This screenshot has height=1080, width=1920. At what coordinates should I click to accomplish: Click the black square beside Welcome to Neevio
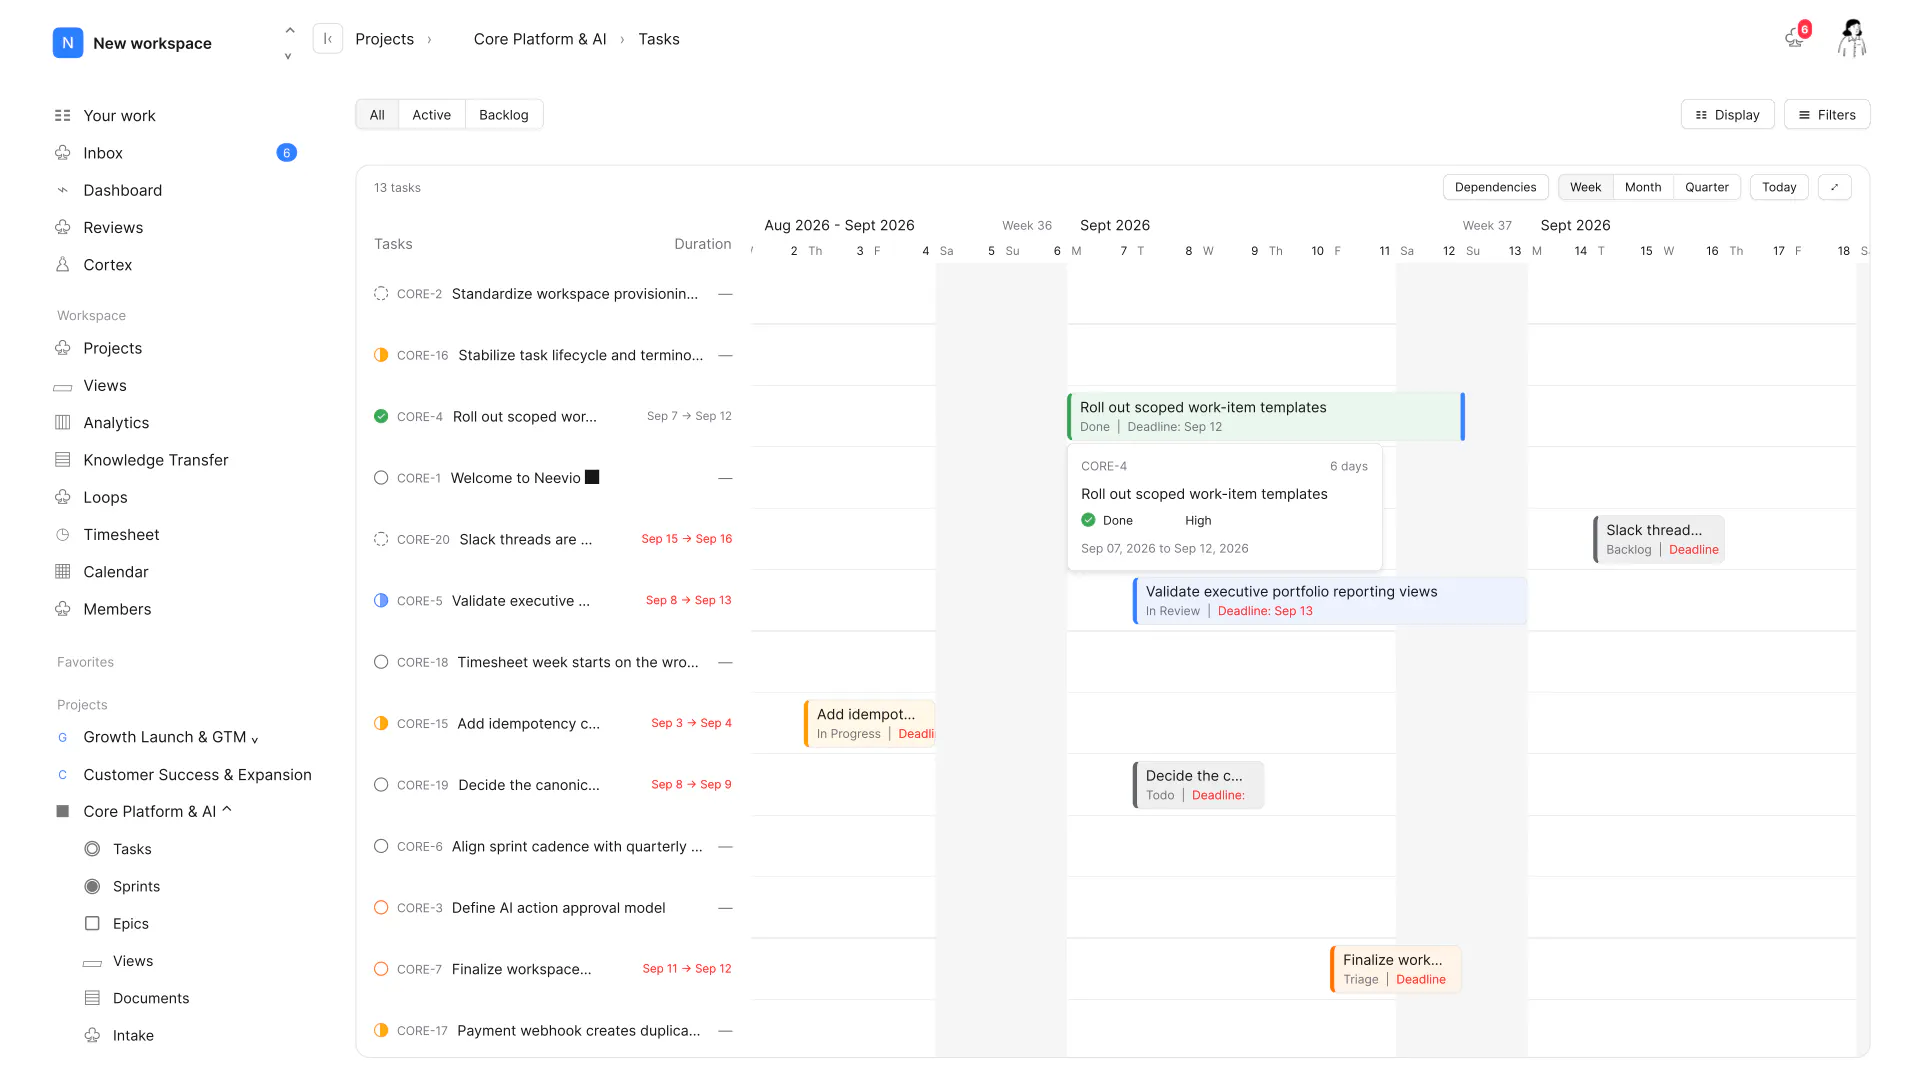click(x=592, y=477)
